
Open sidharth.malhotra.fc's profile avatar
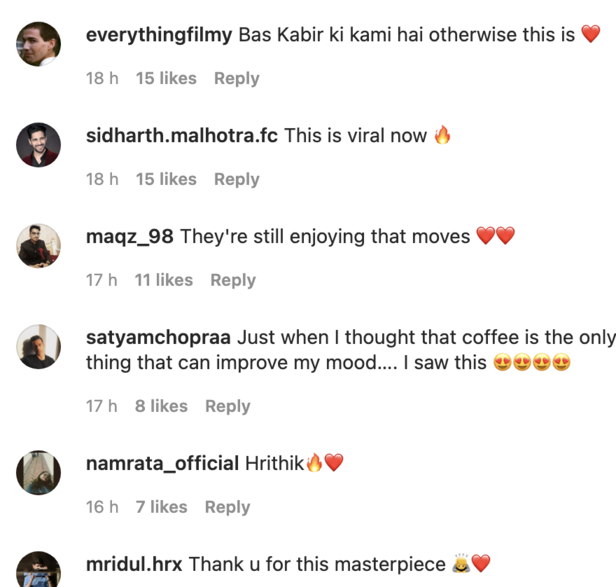coord(39,145)
